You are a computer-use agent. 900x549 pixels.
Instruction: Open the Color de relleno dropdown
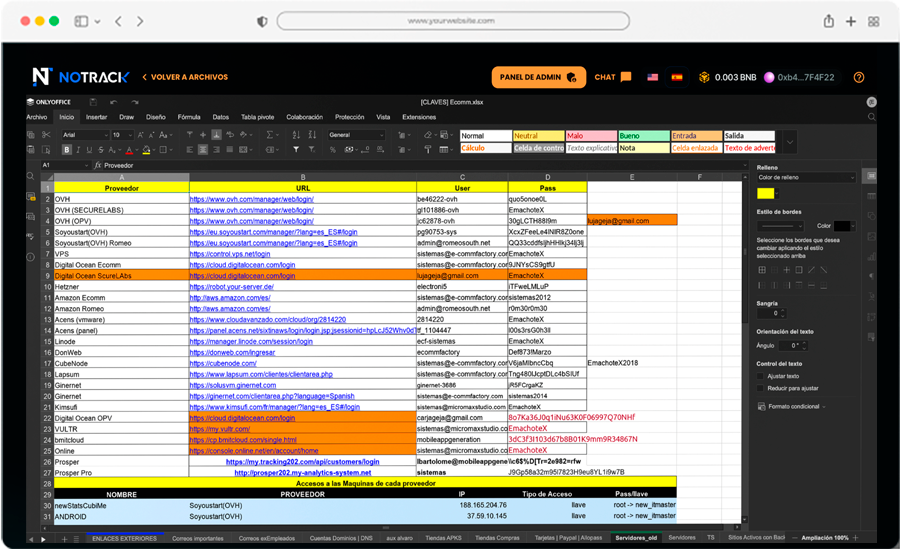click(806, 177)
